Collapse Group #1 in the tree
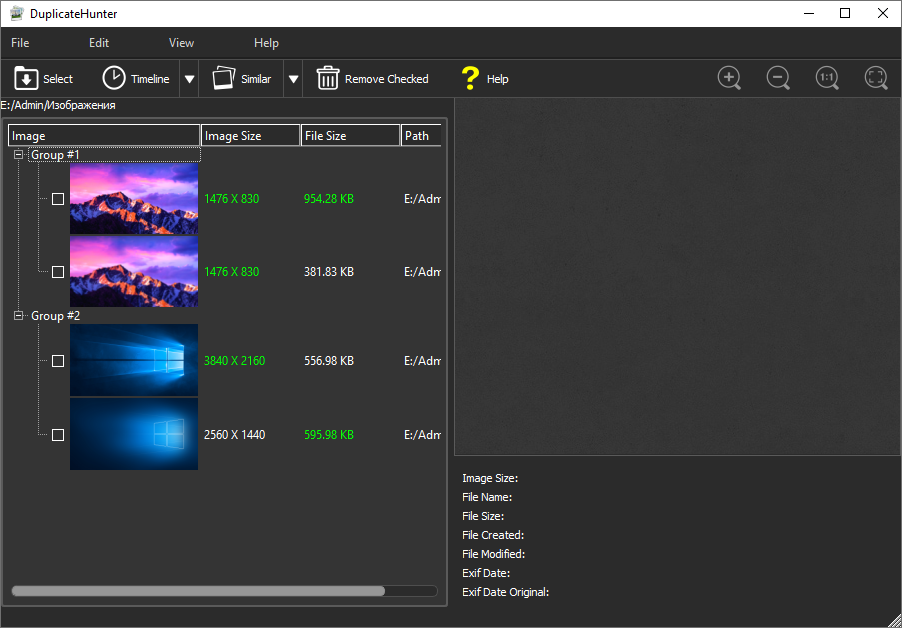902x628 pixels. point(19,155)
